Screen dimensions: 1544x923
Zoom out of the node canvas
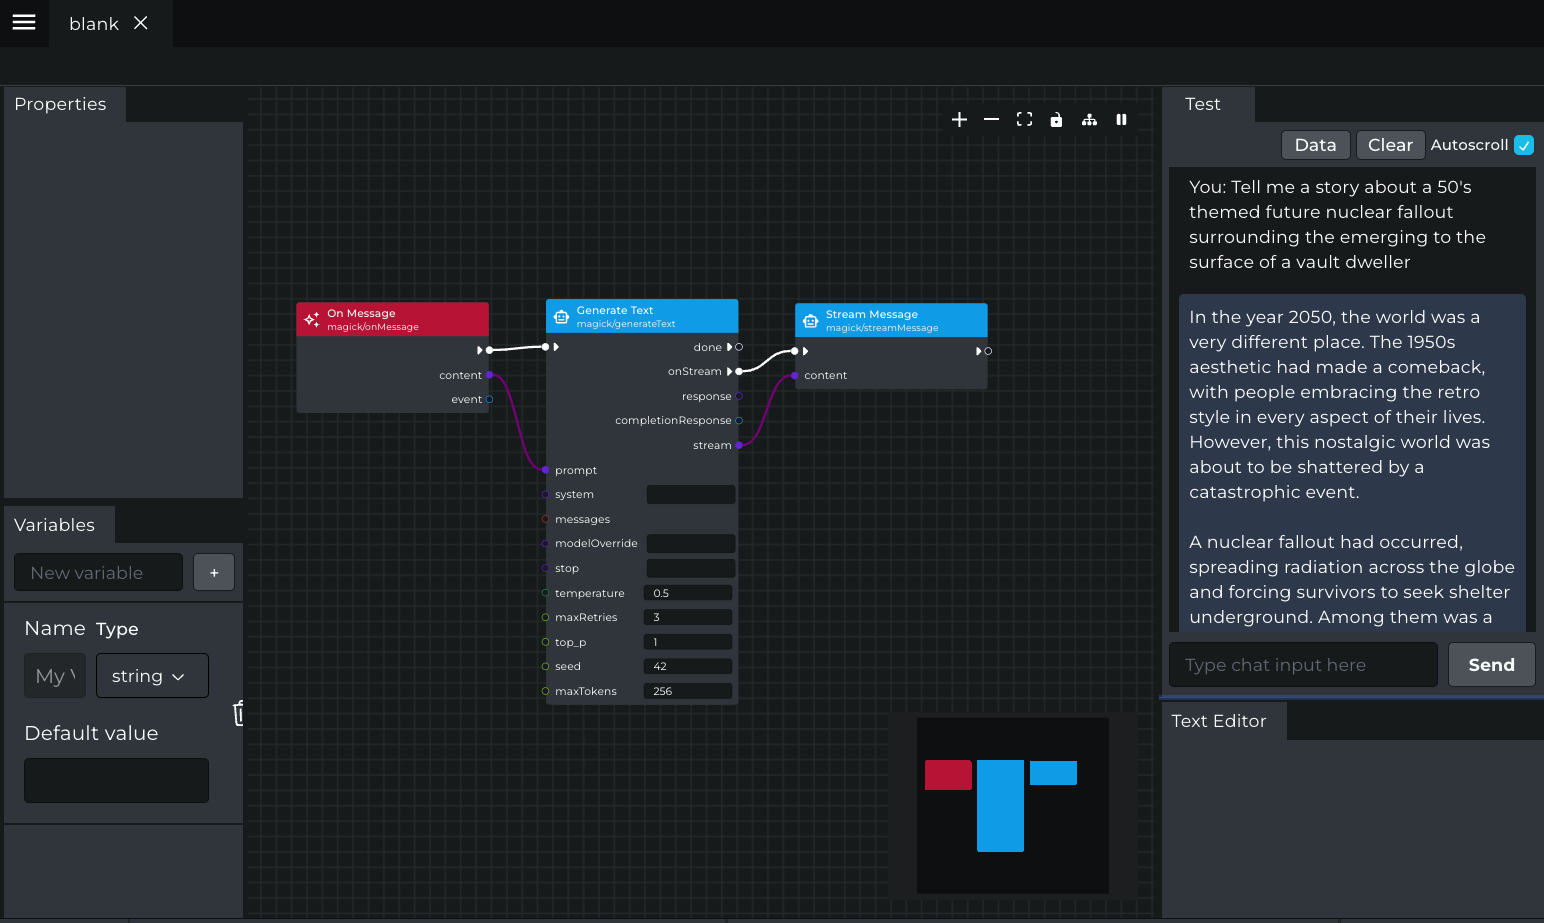[x=991, y=120]
